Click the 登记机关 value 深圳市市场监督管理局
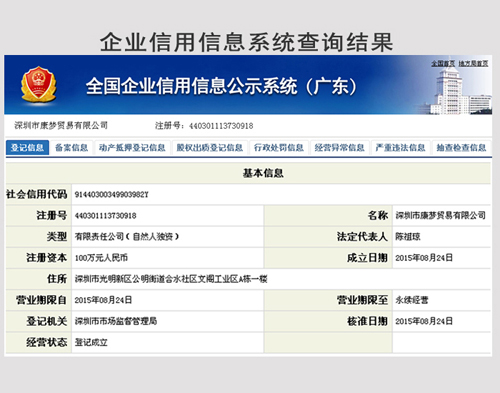 (x=116, y=321)
